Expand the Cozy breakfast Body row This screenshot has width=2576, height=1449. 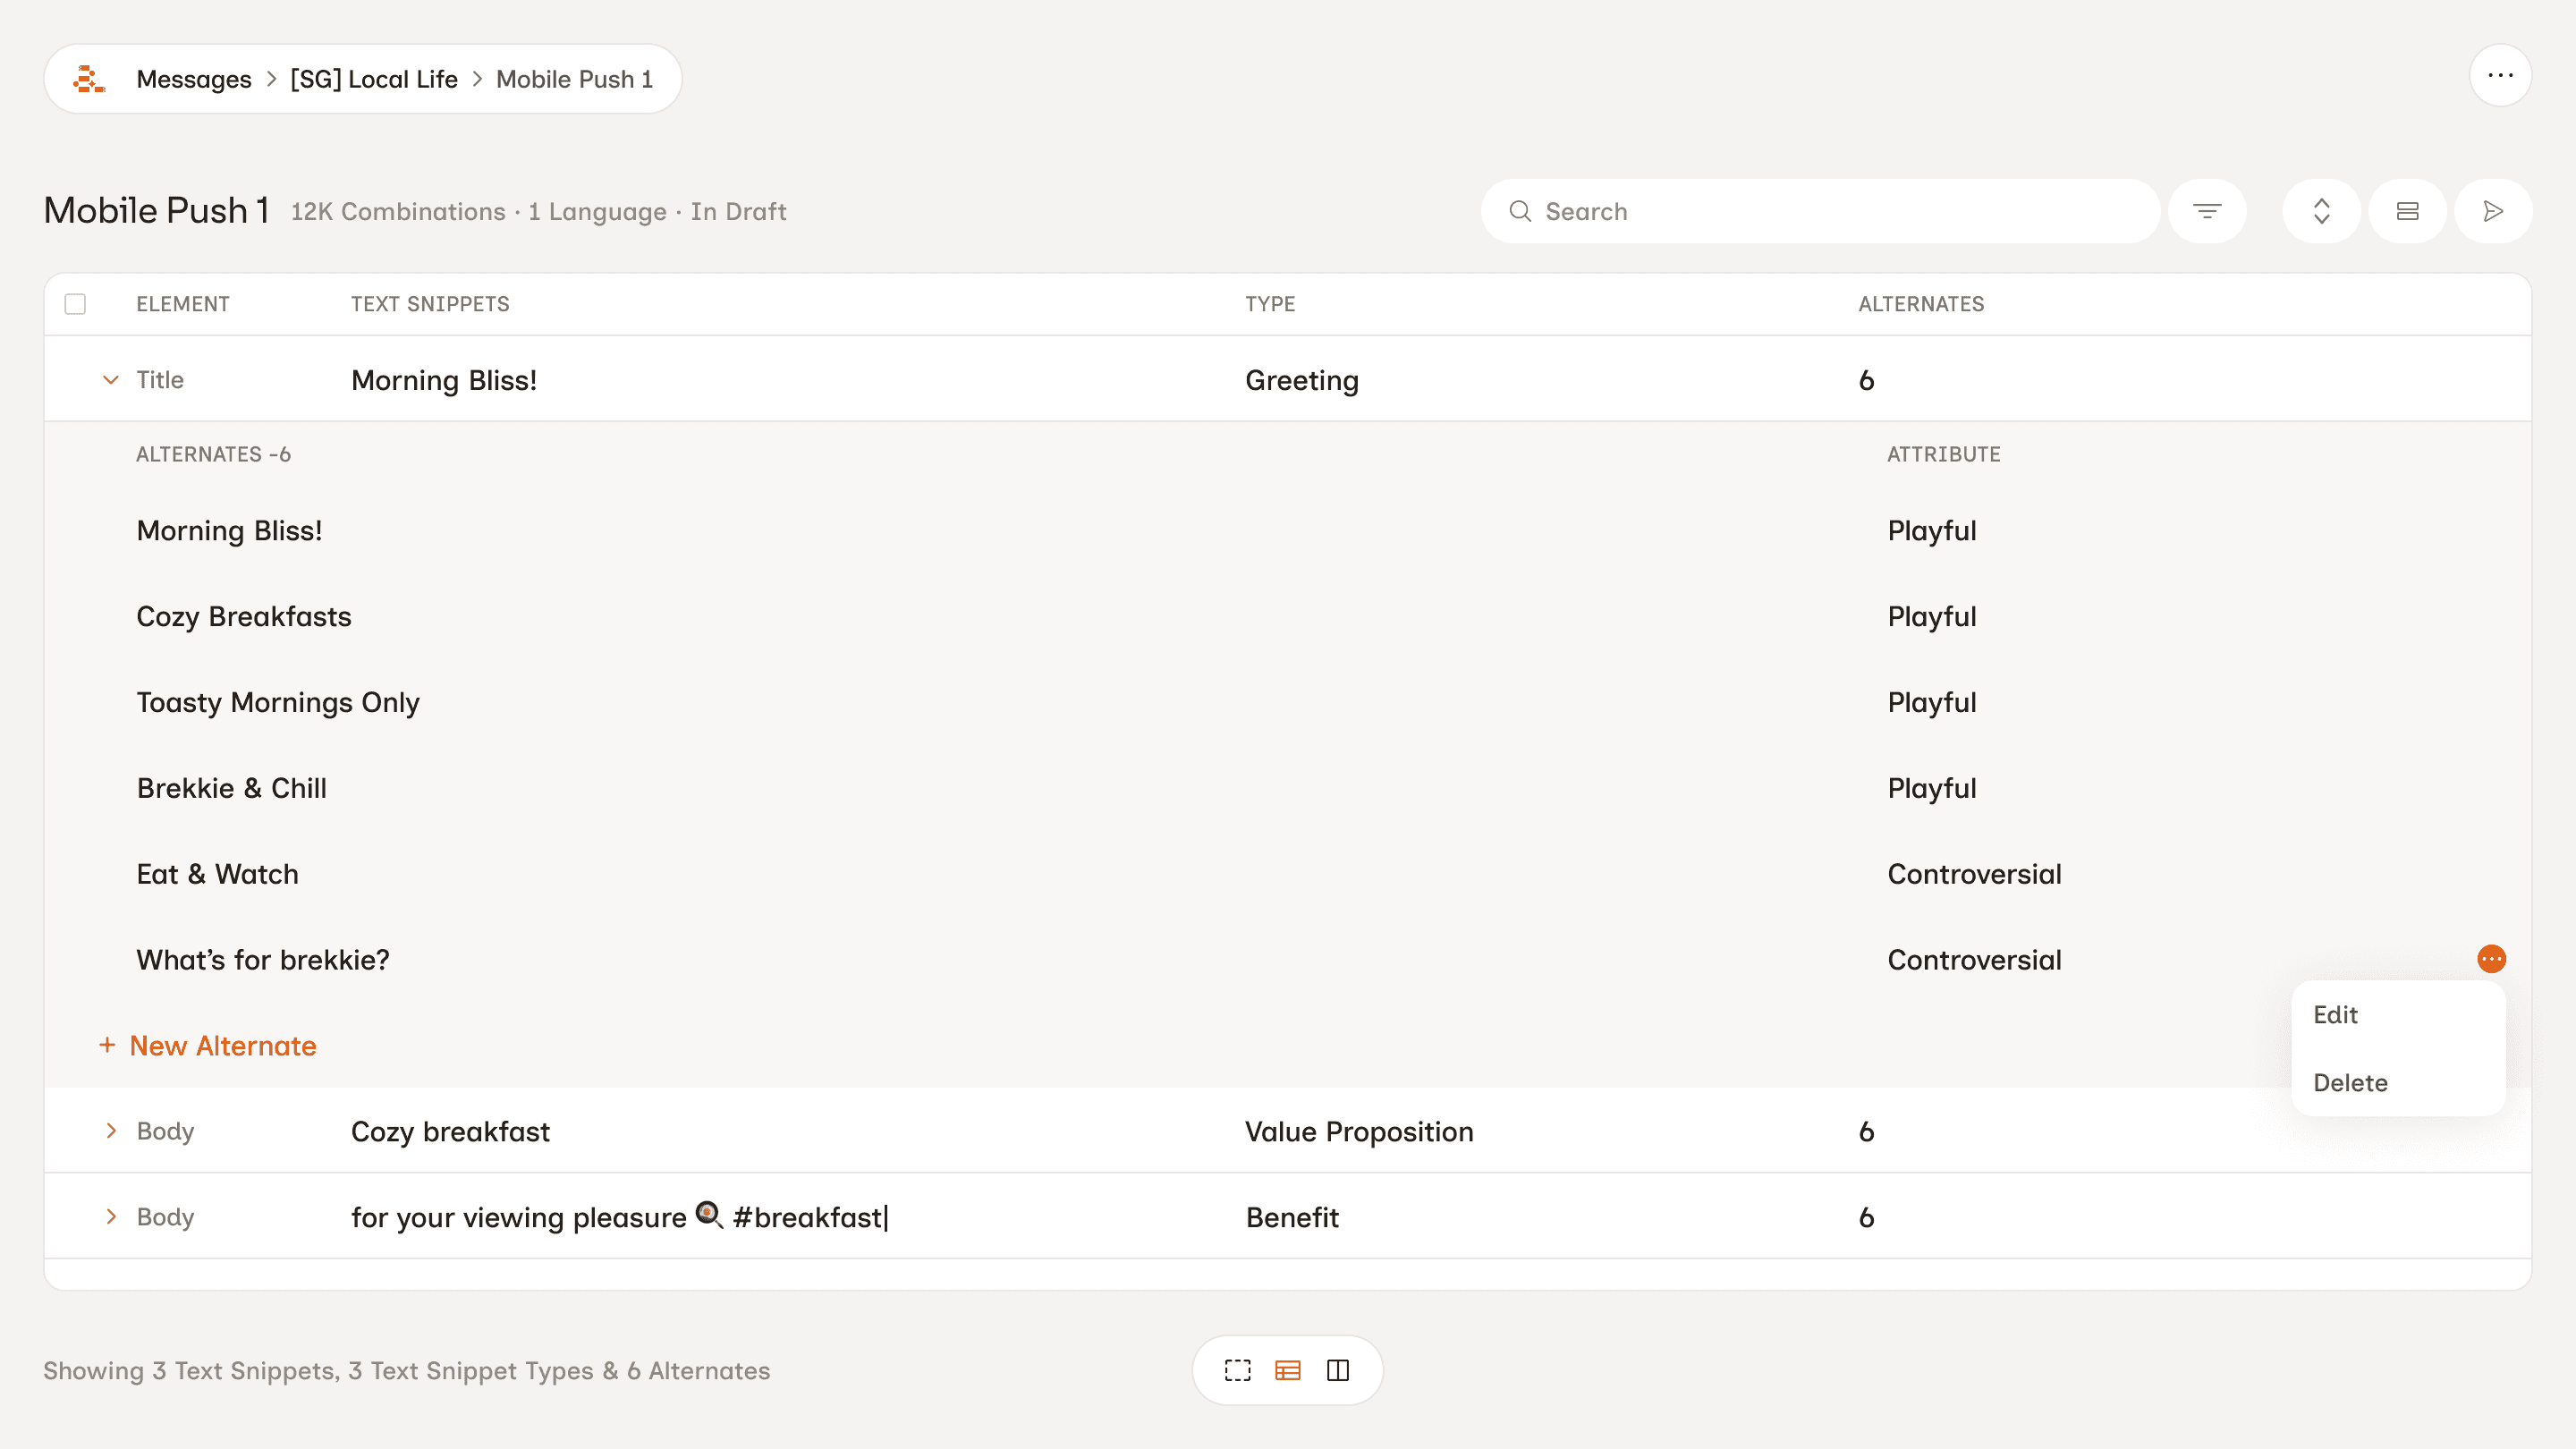pos(111,1131)
